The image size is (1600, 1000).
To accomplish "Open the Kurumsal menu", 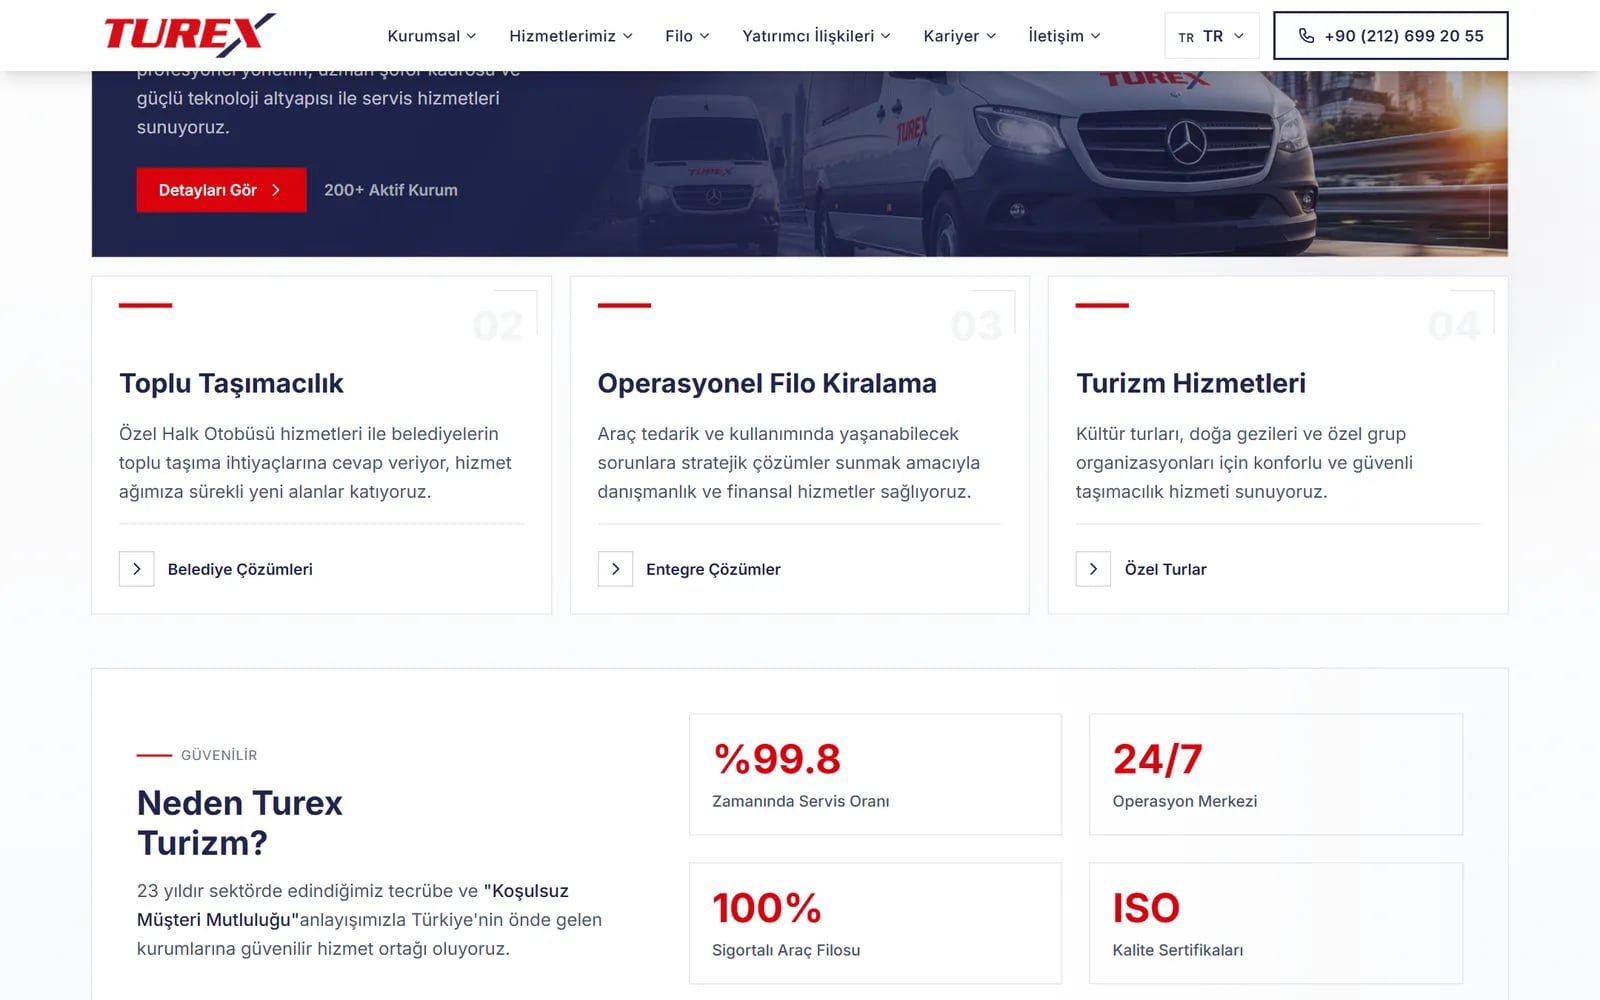I will pos(431,36).
